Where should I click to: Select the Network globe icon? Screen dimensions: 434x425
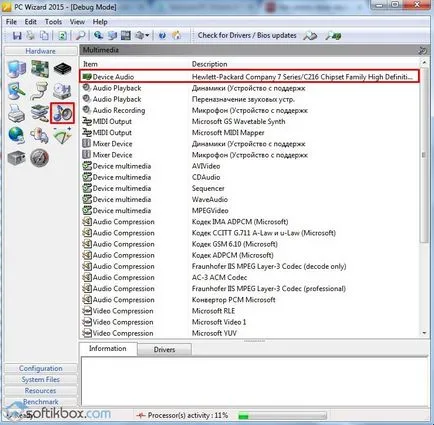(16, 135)
